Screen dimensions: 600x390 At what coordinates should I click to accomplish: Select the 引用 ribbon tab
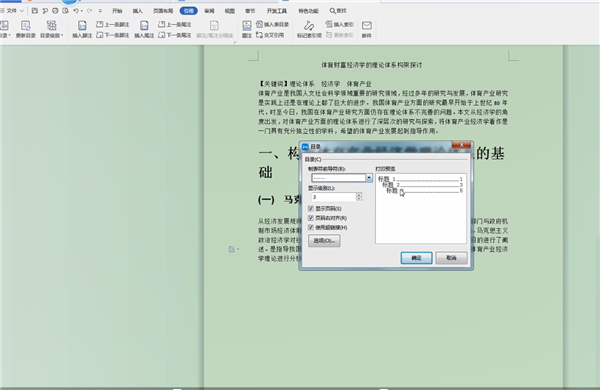tap(189, 11)
